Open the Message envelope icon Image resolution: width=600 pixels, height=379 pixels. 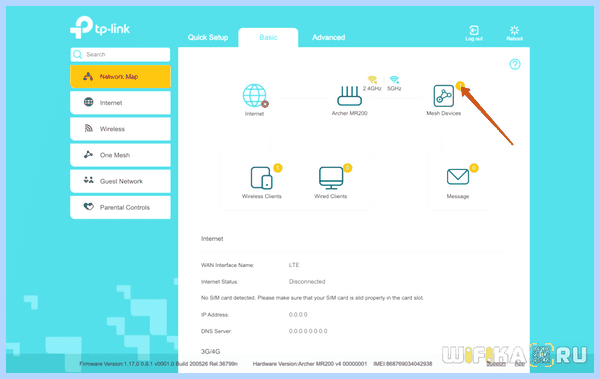[x=458, y=177]
